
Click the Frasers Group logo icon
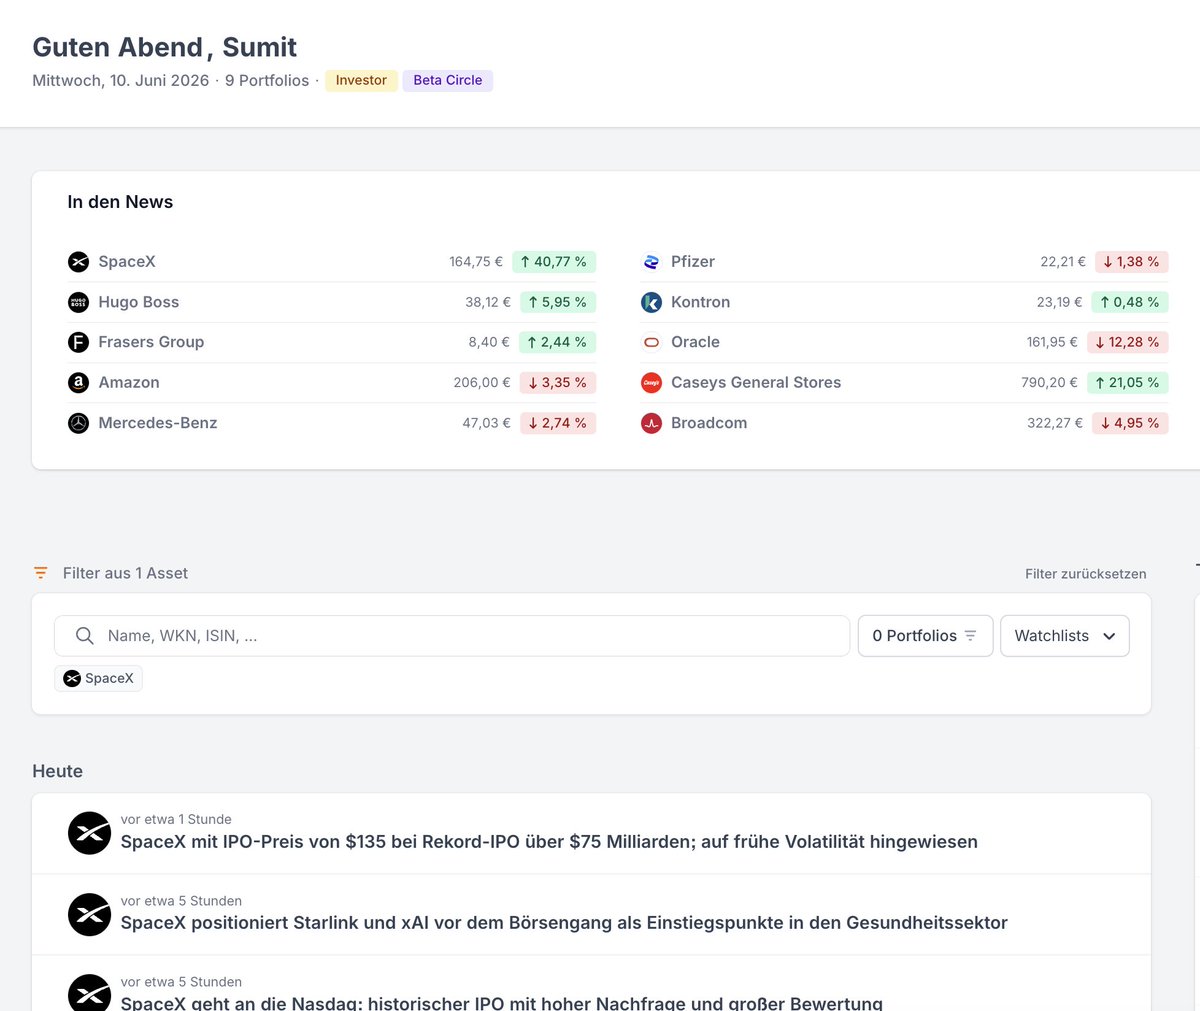(x=78, y=342)
